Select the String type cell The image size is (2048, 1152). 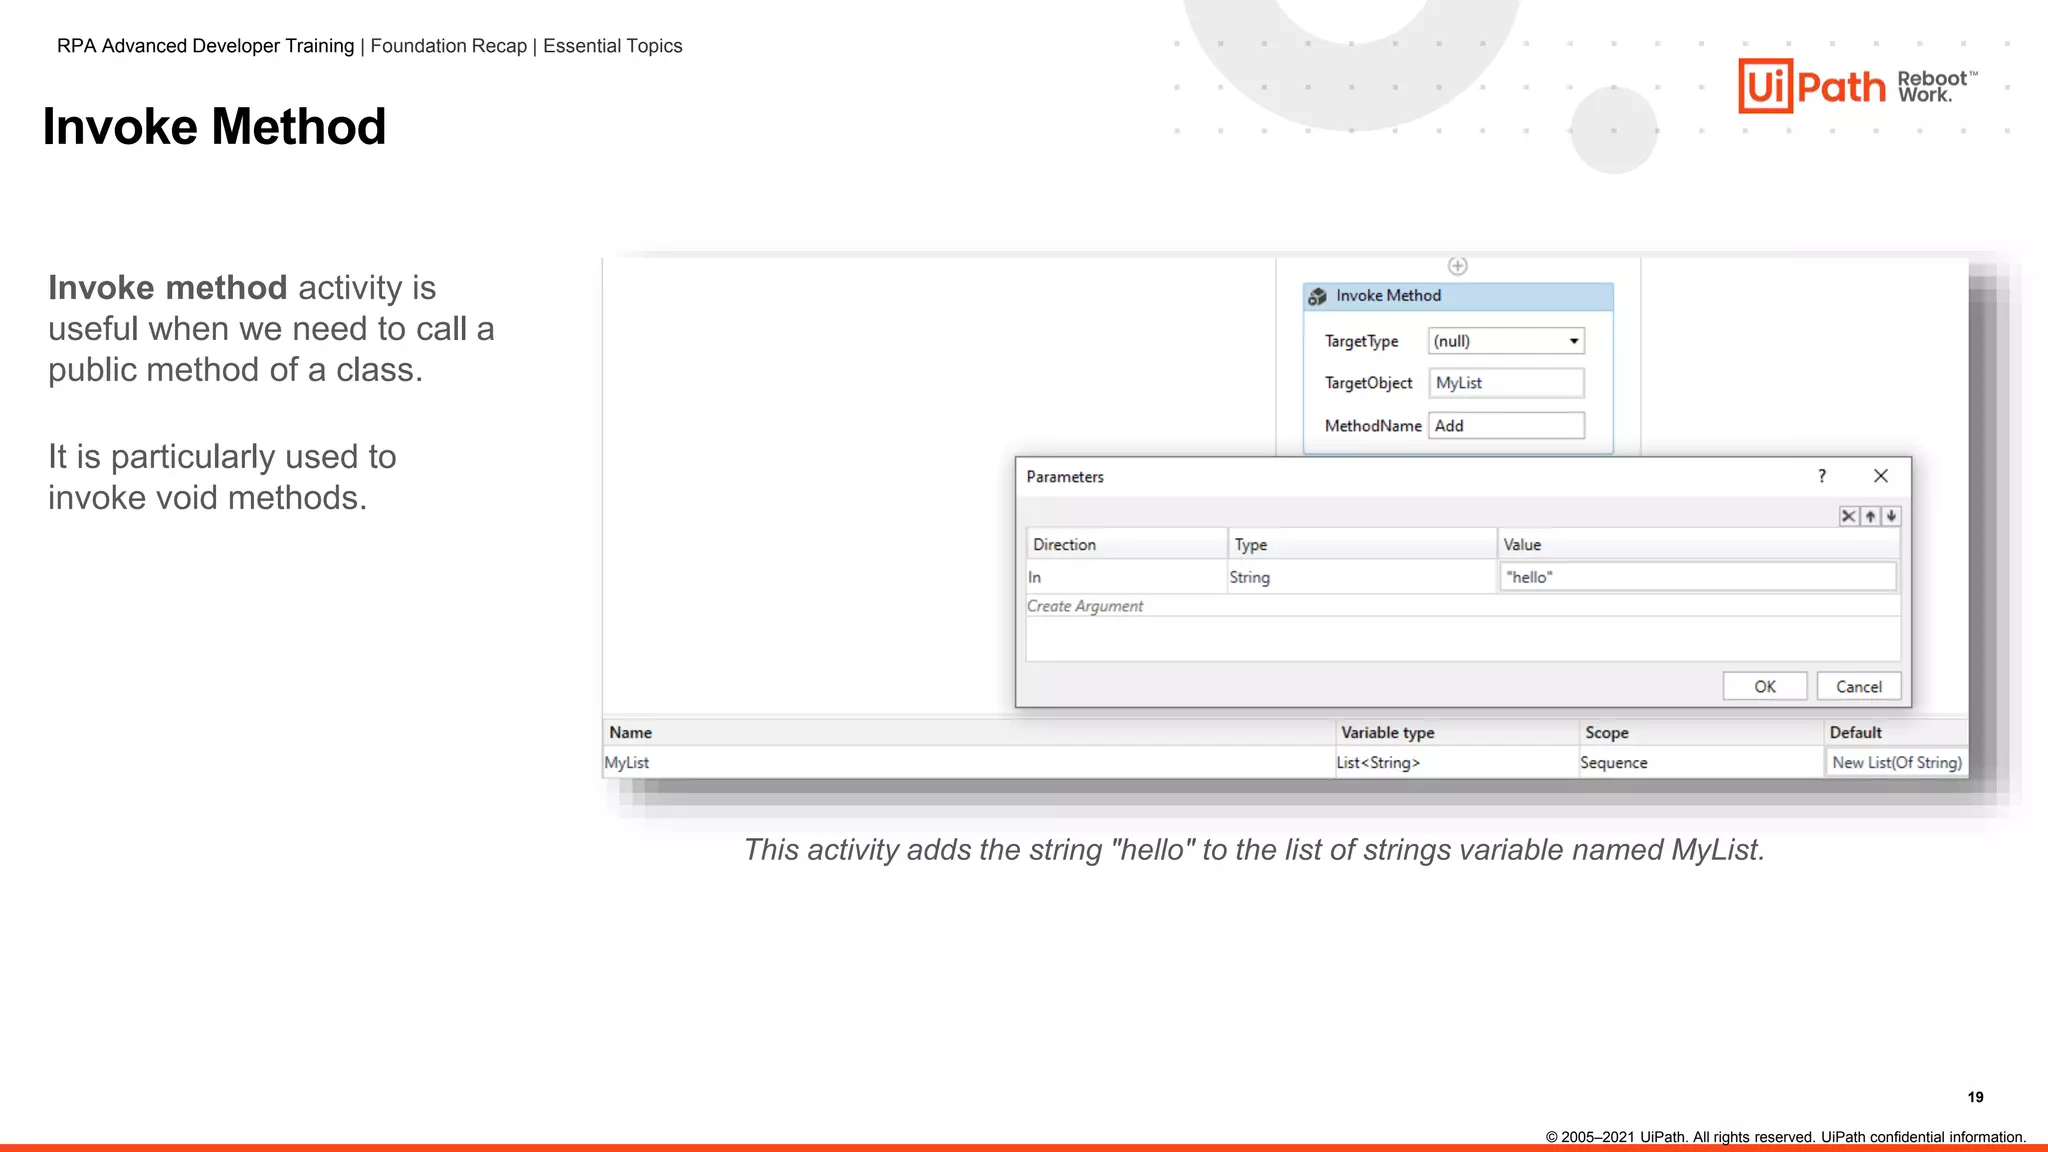click(x=1361, y=577)
